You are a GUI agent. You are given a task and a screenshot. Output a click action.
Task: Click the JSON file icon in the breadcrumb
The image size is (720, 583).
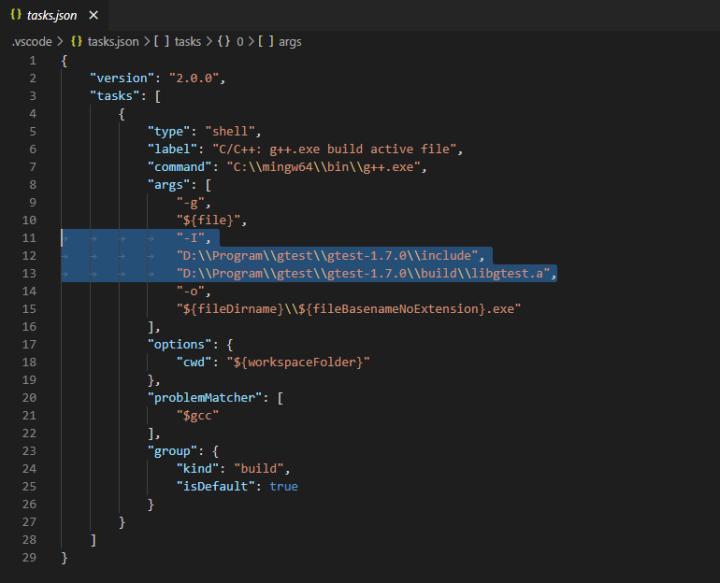click(77, 42)
